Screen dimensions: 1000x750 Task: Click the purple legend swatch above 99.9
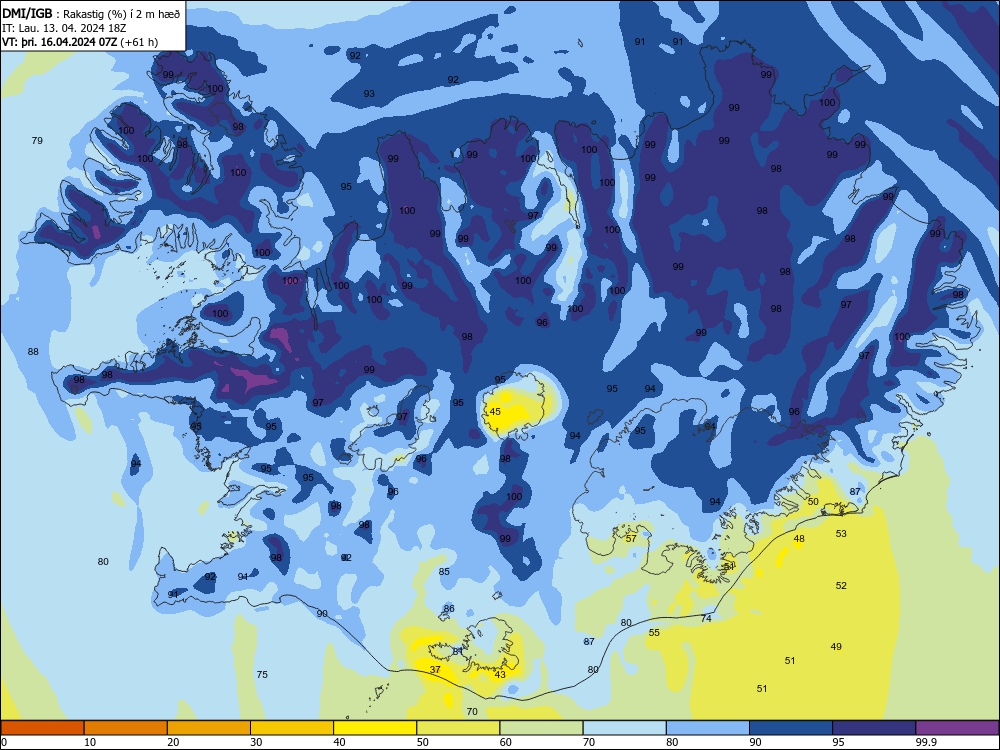(x=957, y=728)
